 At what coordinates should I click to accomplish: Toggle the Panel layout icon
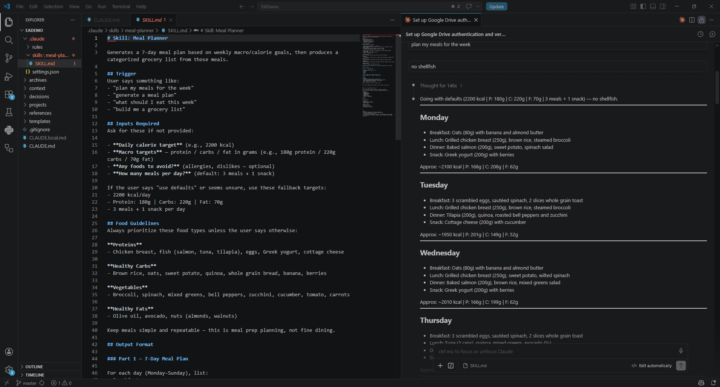coord(652,6)
